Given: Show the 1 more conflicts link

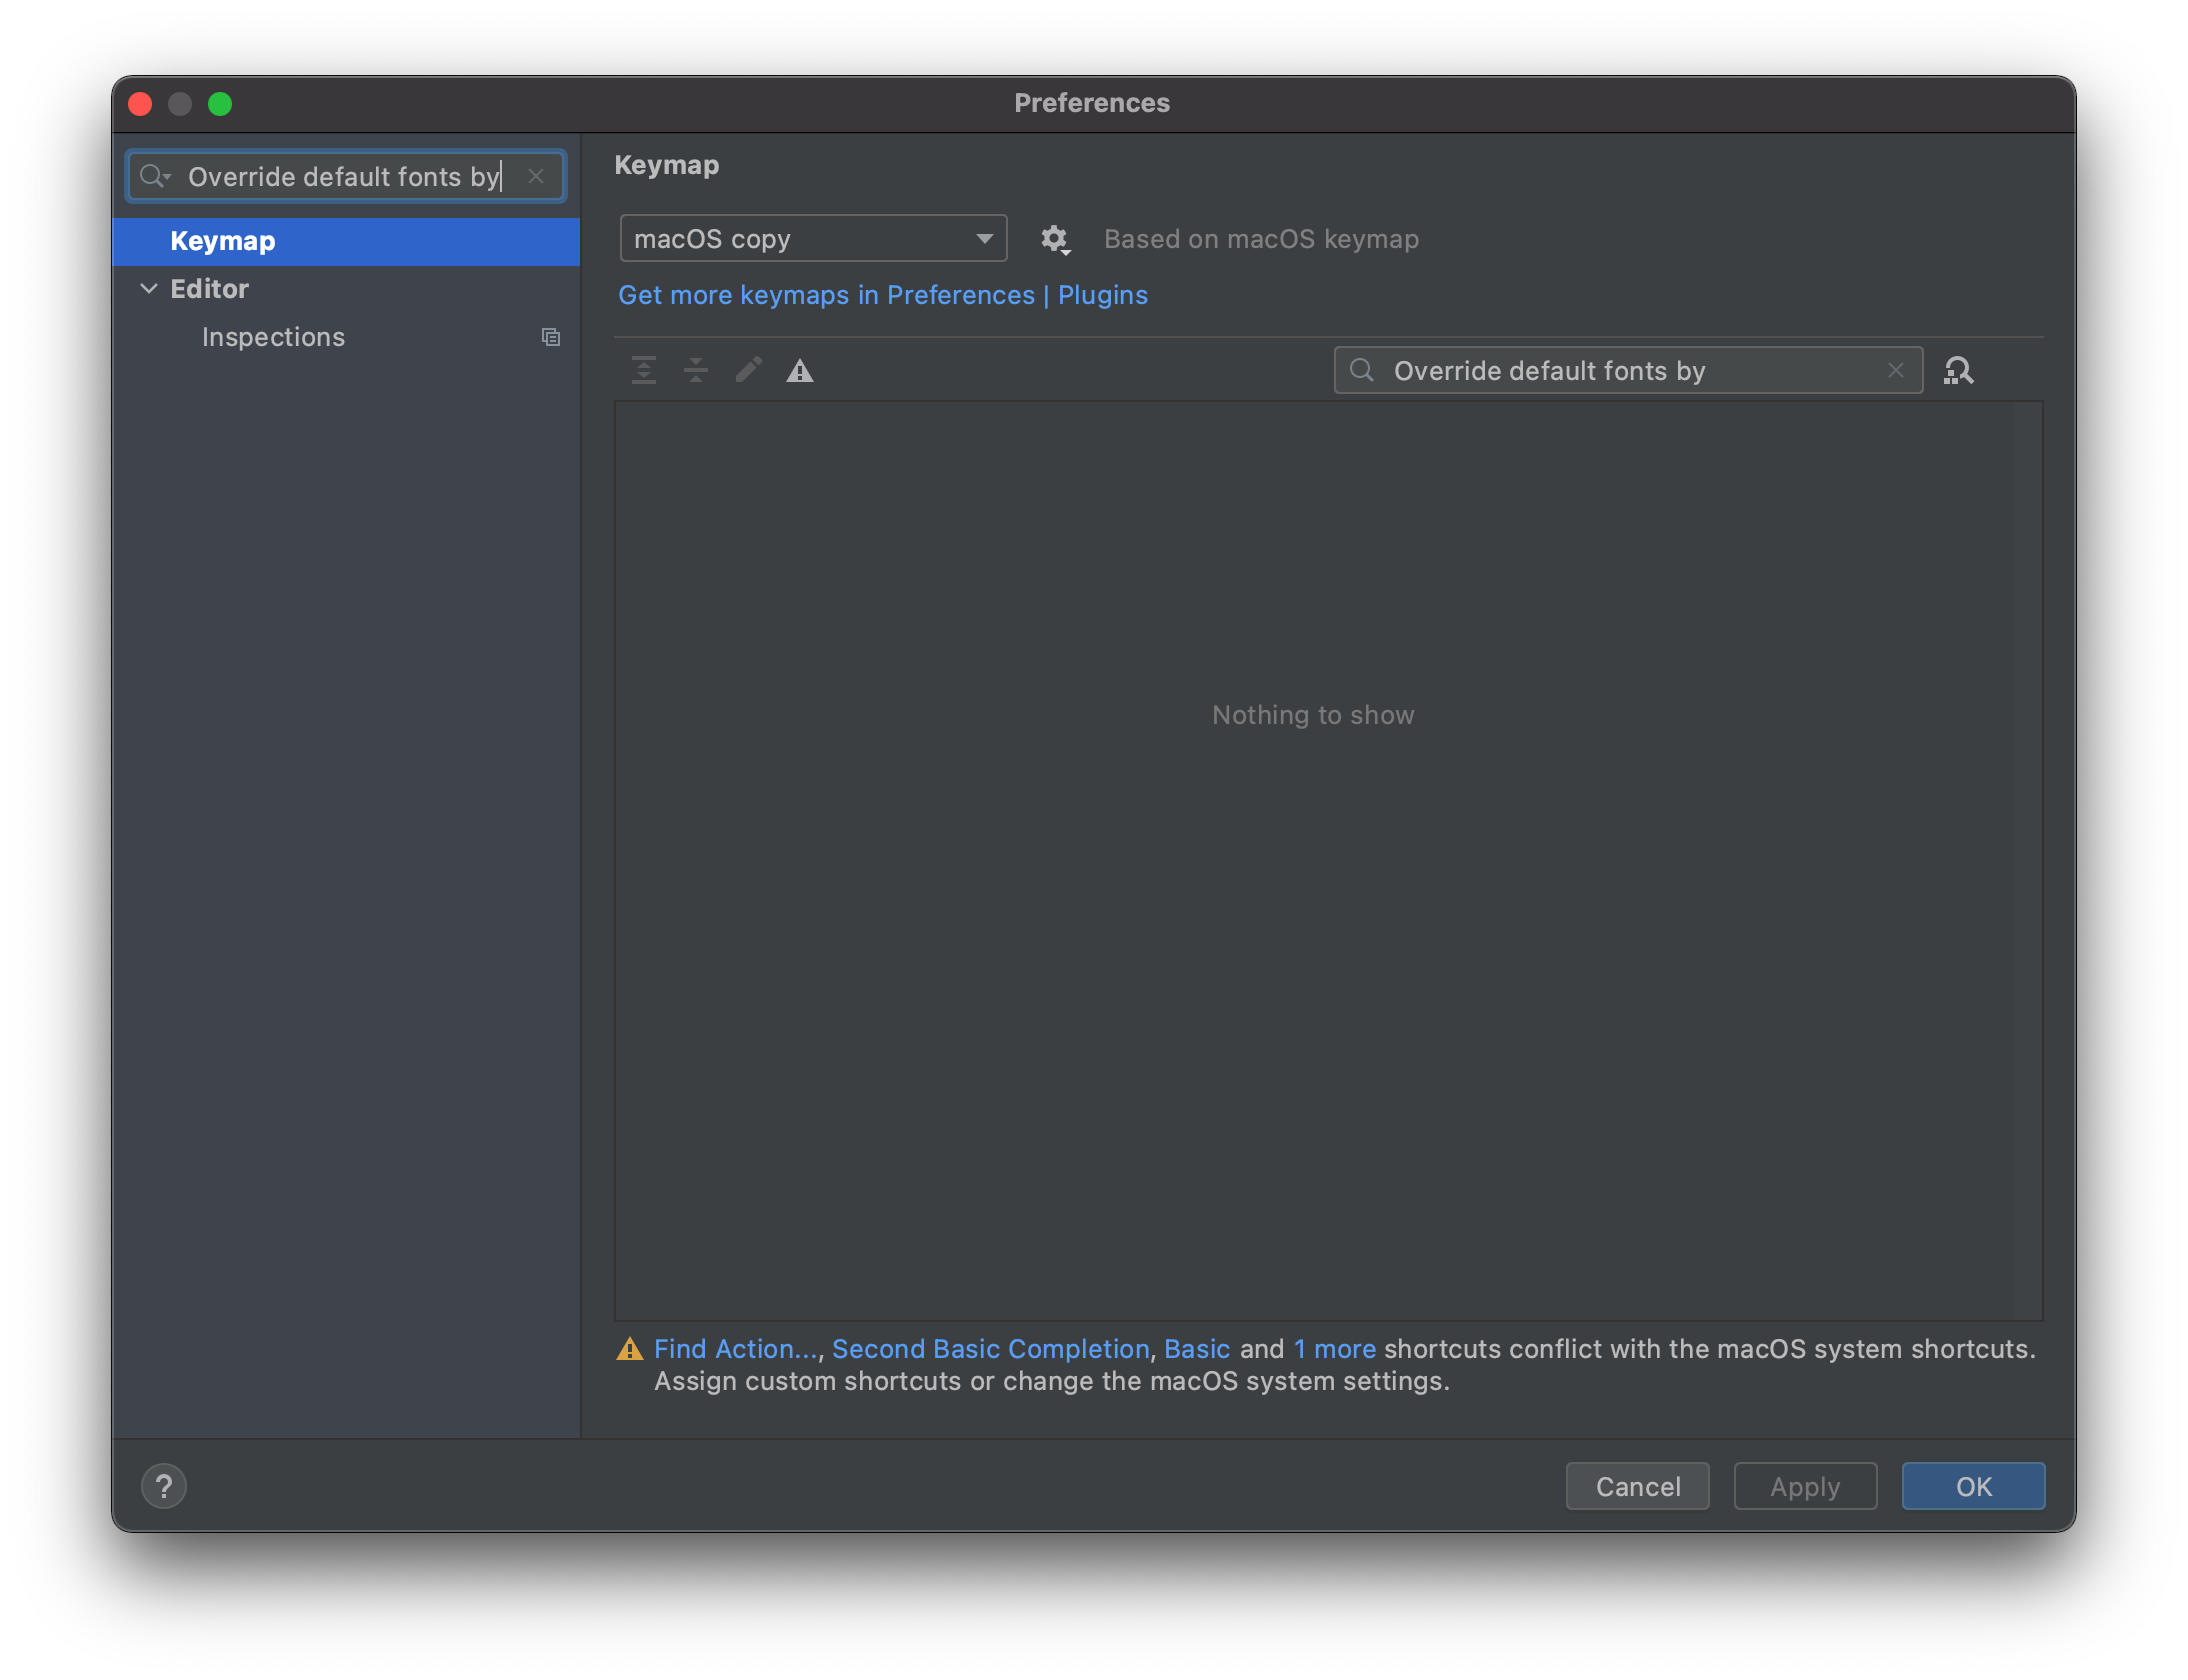Looking at the screenshot, I should [x=1335, y=1349].
